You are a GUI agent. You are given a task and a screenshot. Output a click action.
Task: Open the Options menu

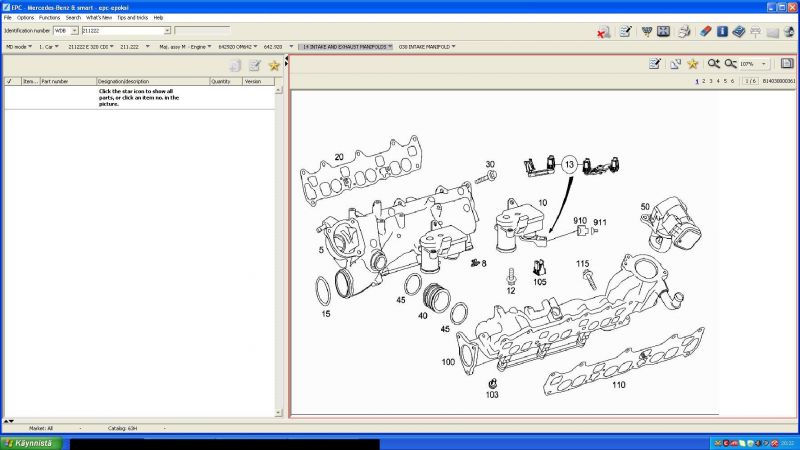[26, 17]
